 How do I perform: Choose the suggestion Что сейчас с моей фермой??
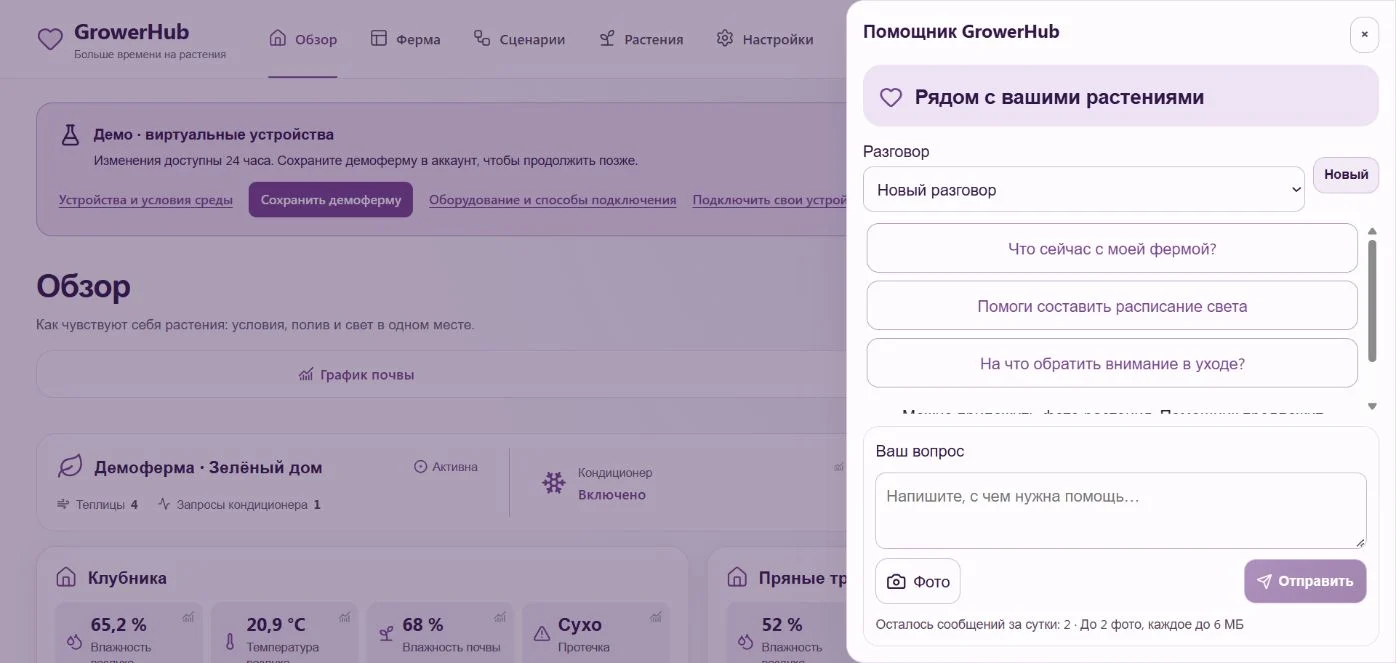(x=1112, y=248)
